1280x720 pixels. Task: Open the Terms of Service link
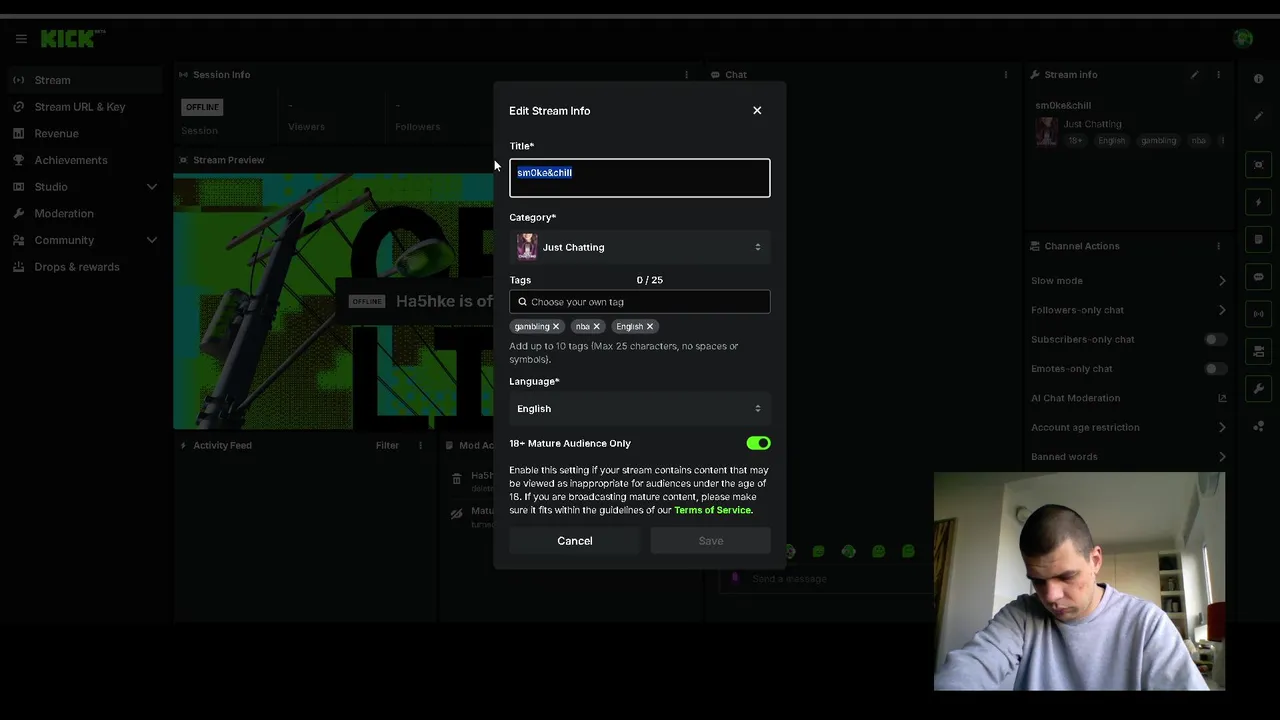click(712, 510)
